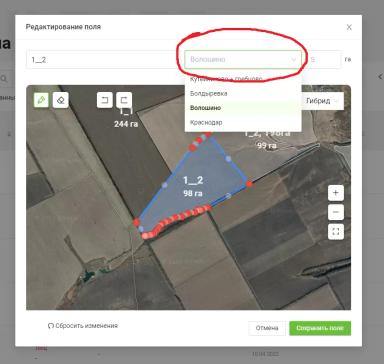Click the red vertex at polygon's right corner
This screenshot has height=364, width=384.
(x=249, y=184)
